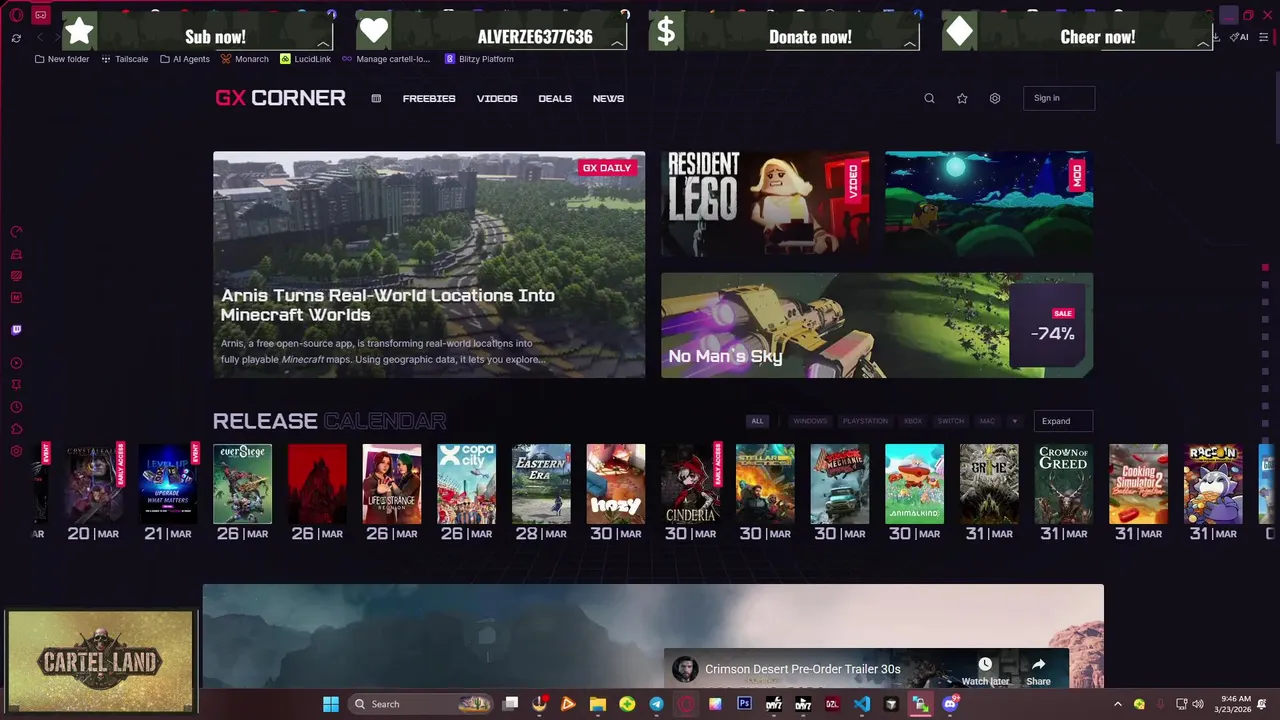Click Share on Crimson Desert trailer
1280x720 pixels.
click(x=1038, y=671)
